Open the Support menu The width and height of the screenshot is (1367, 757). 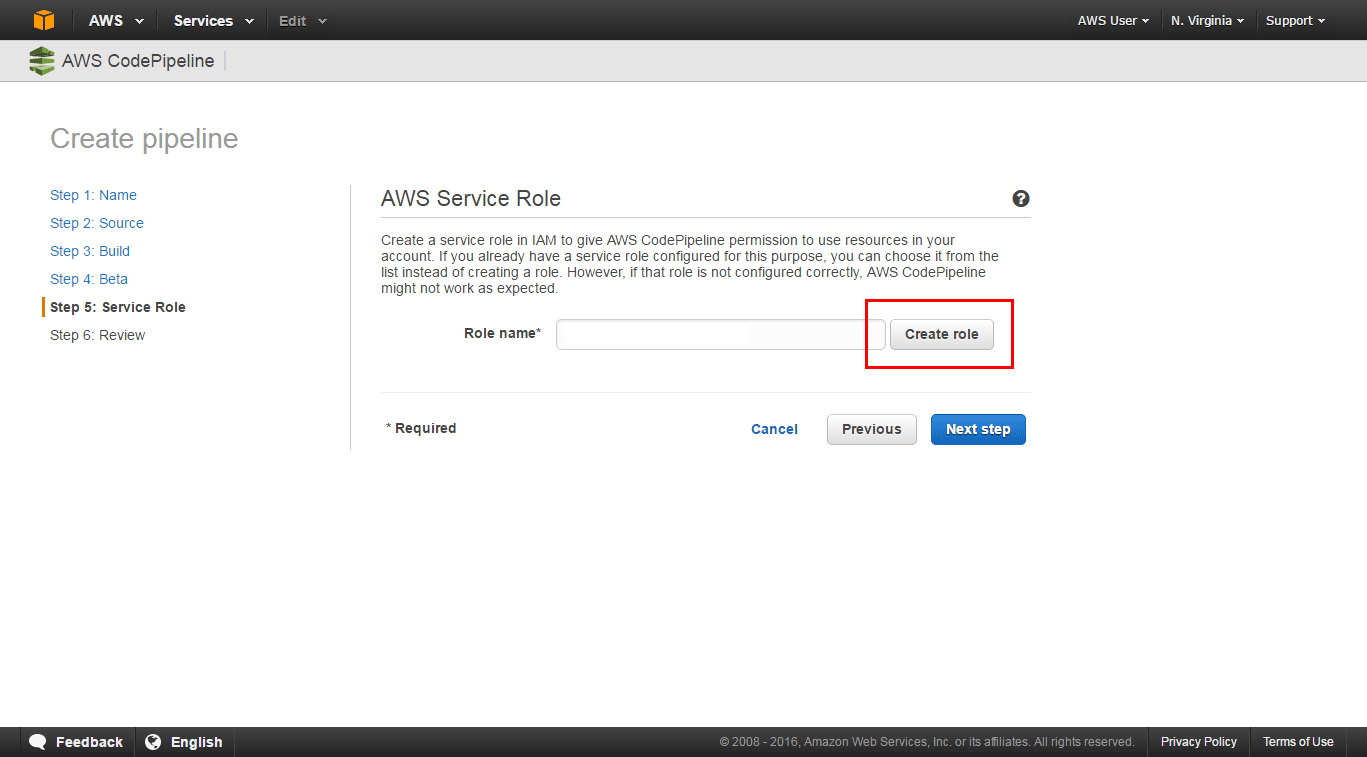coord(1295,20)
